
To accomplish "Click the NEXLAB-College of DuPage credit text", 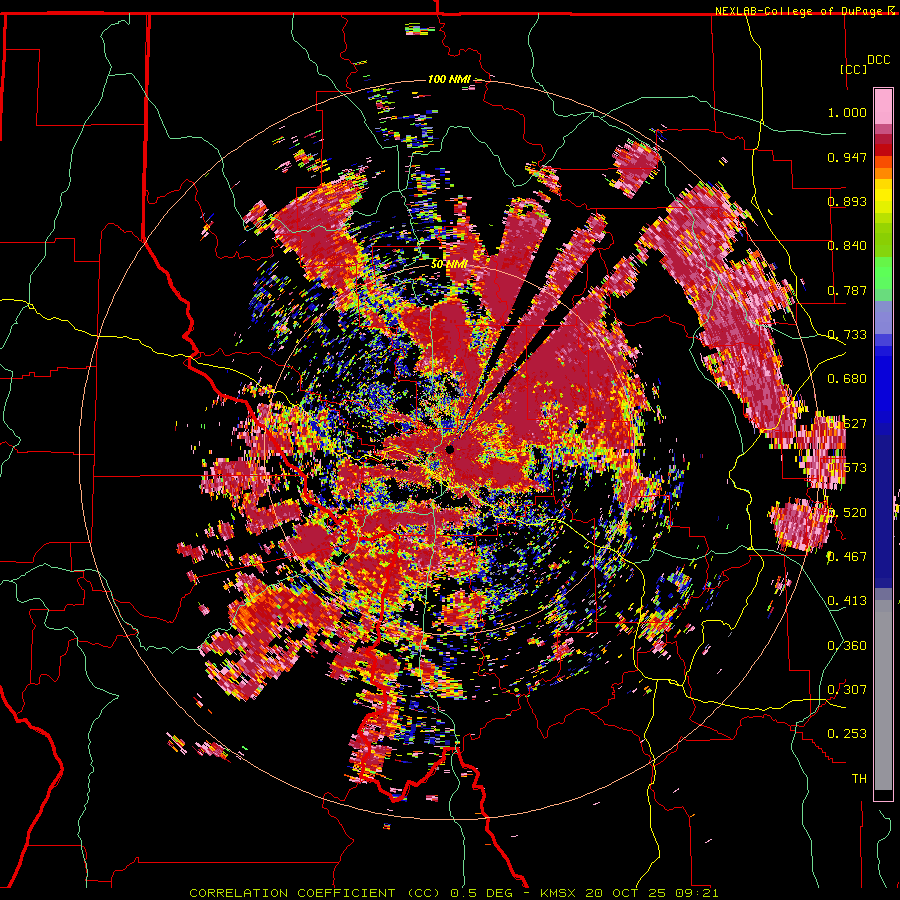I will coord(800,11).
